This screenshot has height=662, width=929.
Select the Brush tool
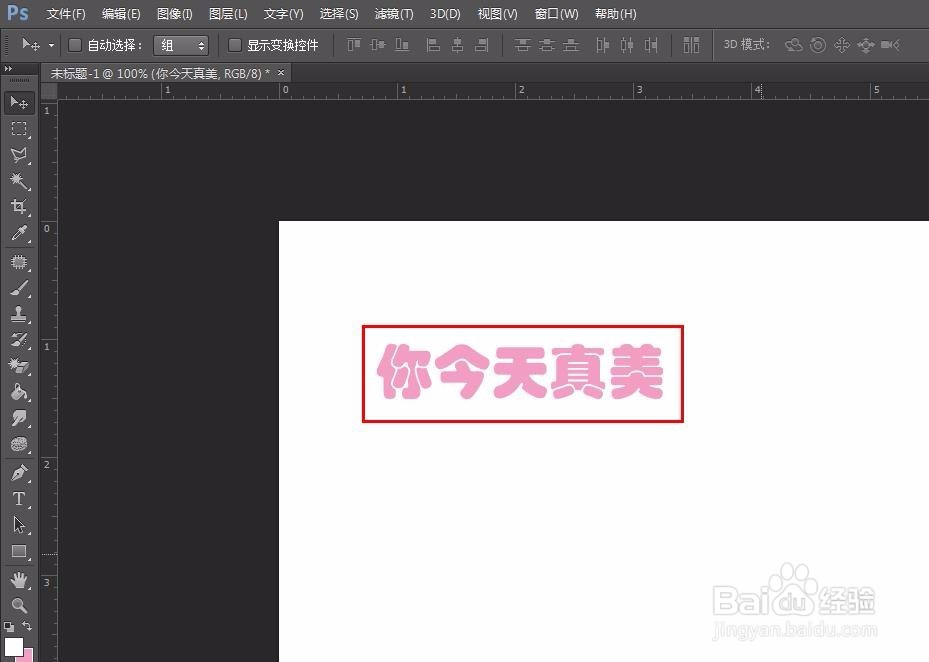pyautogui.click(x=19, y=288)
